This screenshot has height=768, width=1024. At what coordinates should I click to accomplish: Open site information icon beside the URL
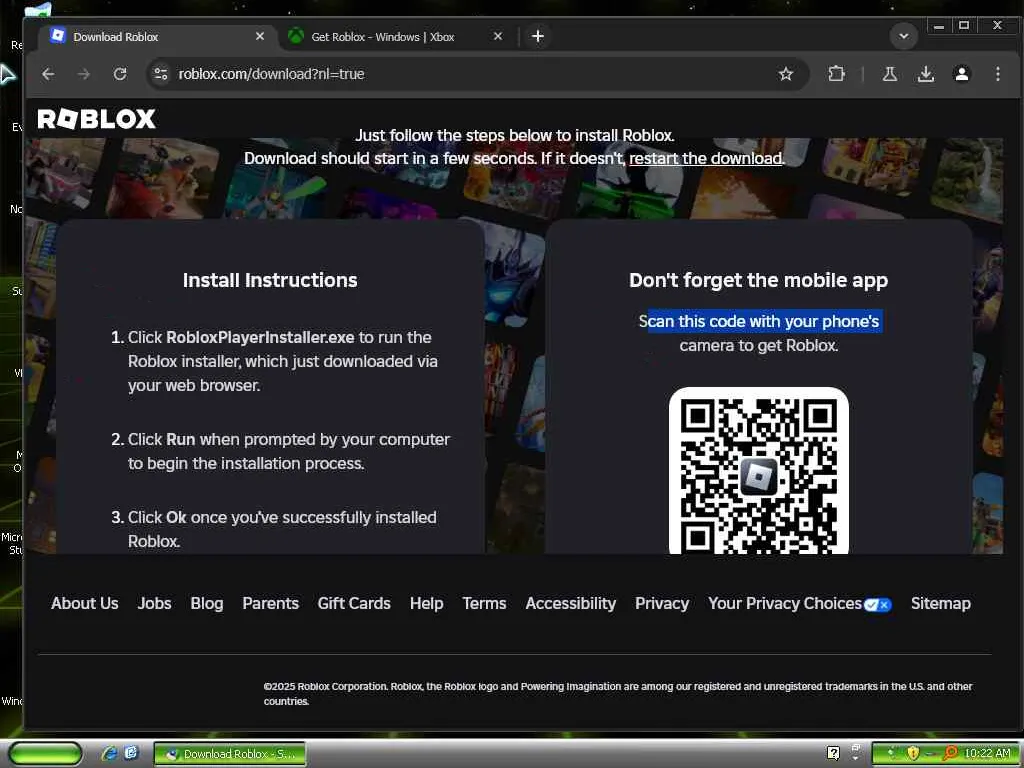[161, 74]
